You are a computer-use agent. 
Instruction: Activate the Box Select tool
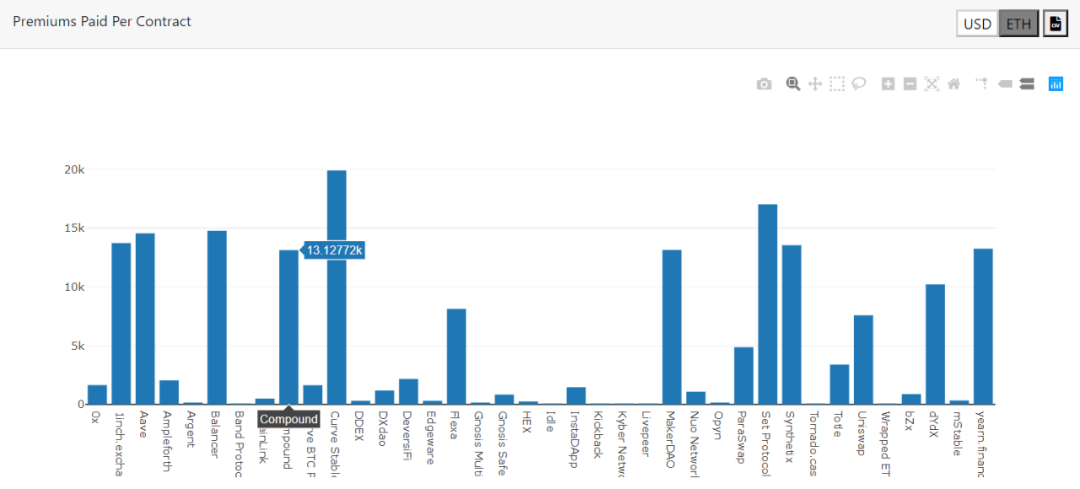(x=837, y=84)
